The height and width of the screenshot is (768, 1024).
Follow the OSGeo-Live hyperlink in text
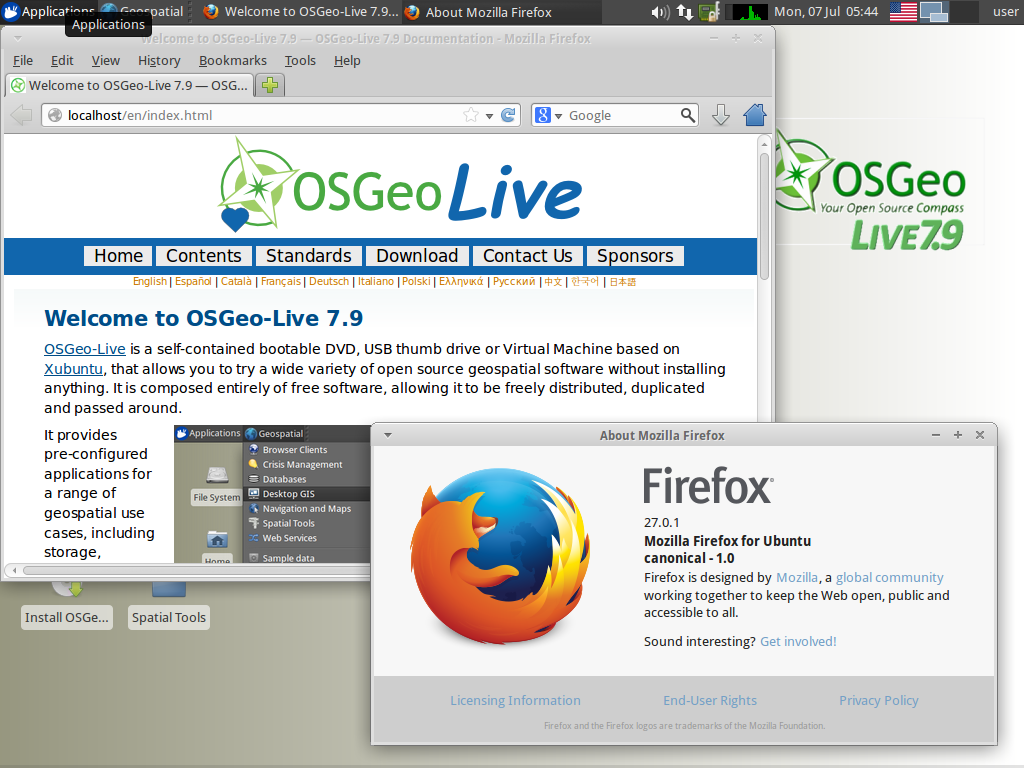pos(84,349)
